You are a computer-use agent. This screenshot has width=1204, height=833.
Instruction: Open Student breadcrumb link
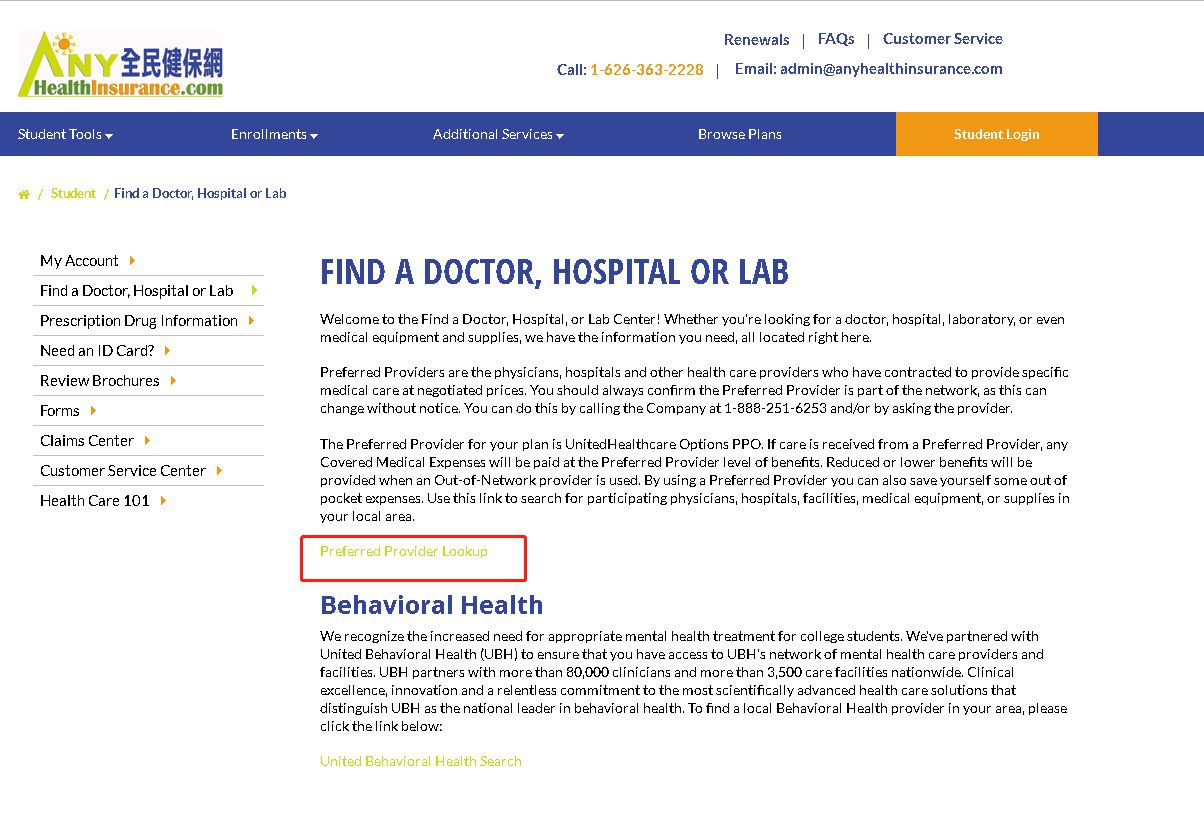(x=73, y=193)
